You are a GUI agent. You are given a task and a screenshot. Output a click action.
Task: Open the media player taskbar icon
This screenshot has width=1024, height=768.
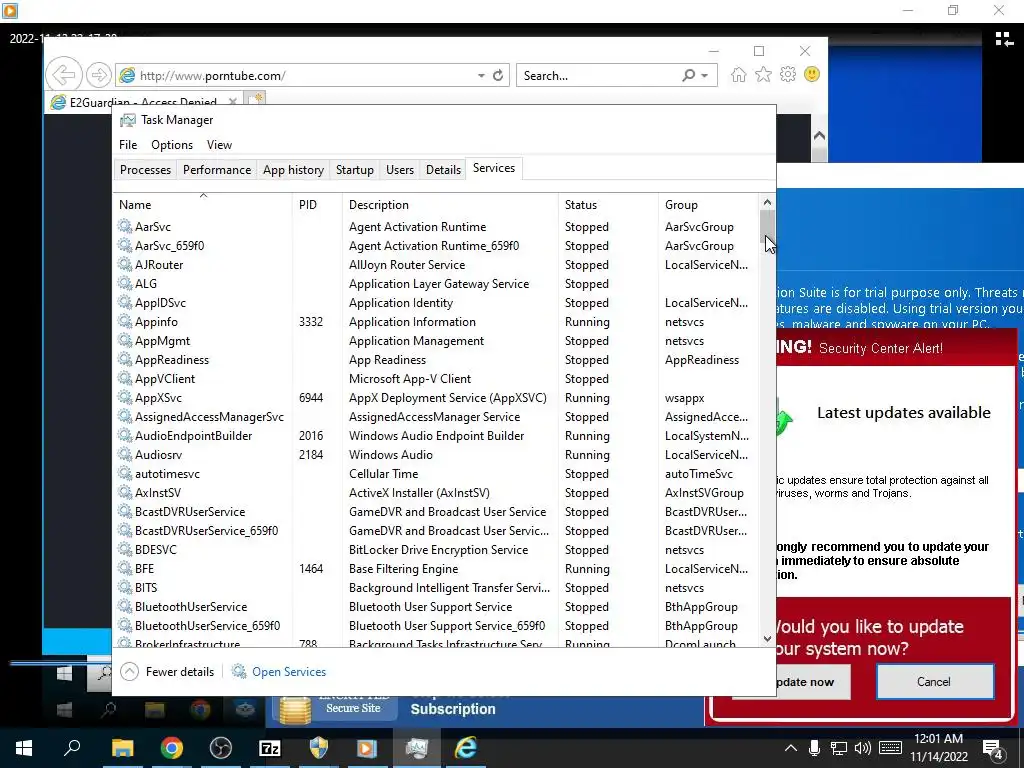[367, 748]
